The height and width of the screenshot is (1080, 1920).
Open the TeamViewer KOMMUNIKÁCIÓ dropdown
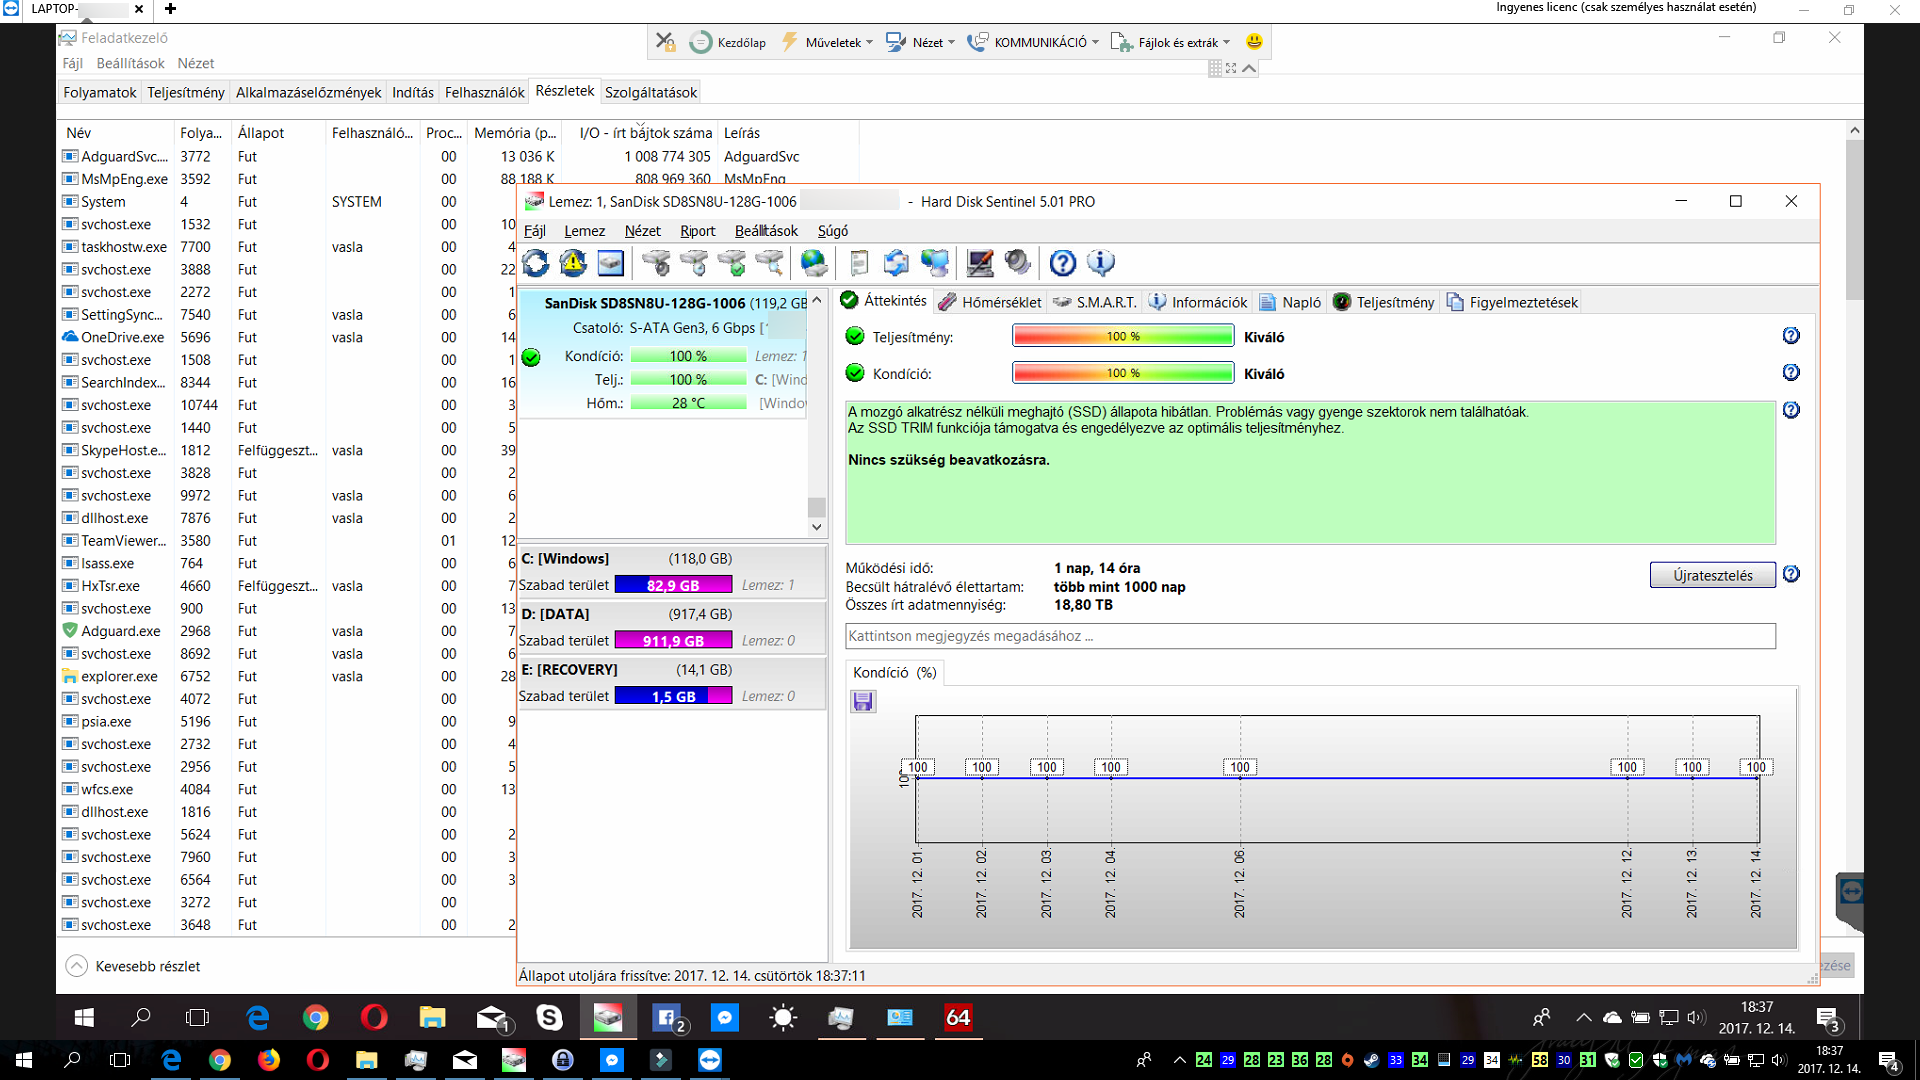point(1034,42)
